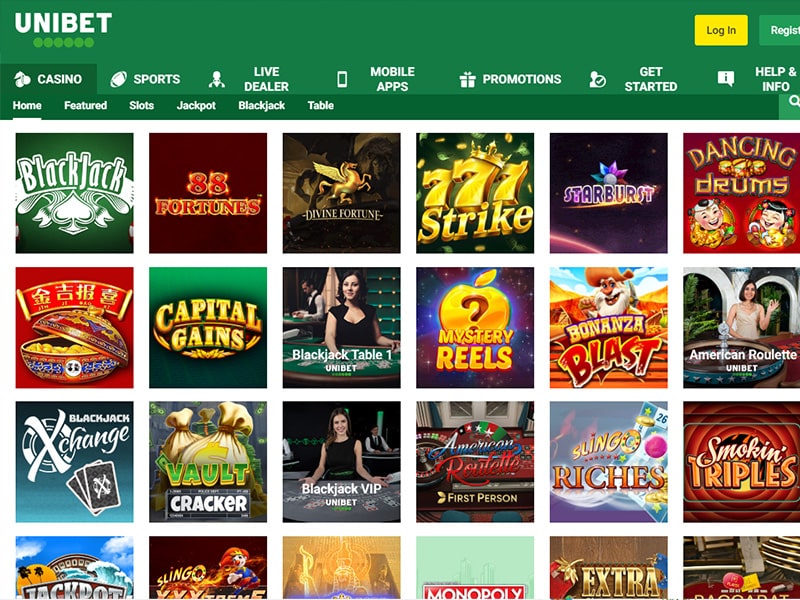Click the Live Dealer person icon

pyautogui.click(x=216, y=79)
